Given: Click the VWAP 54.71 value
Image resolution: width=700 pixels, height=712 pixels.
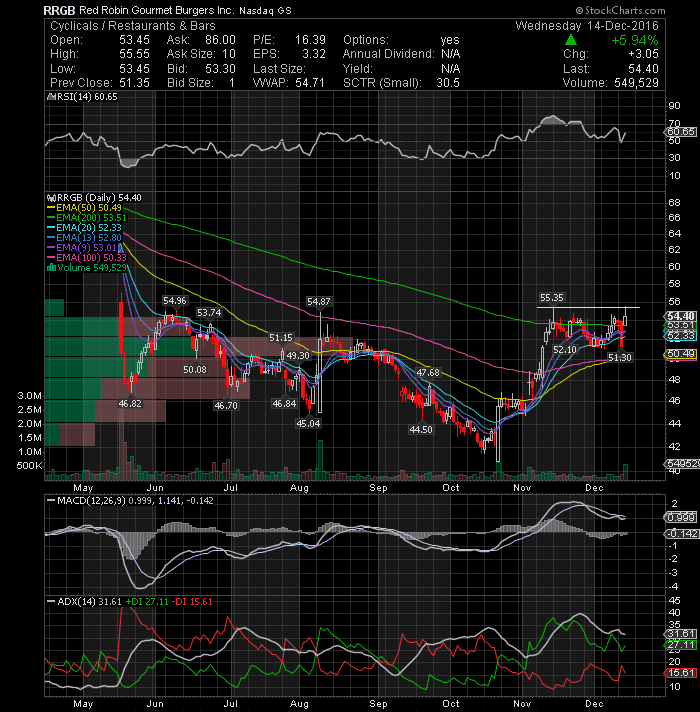Looking at the screenshot, I should pyautogui.click(x=310, y=83).
